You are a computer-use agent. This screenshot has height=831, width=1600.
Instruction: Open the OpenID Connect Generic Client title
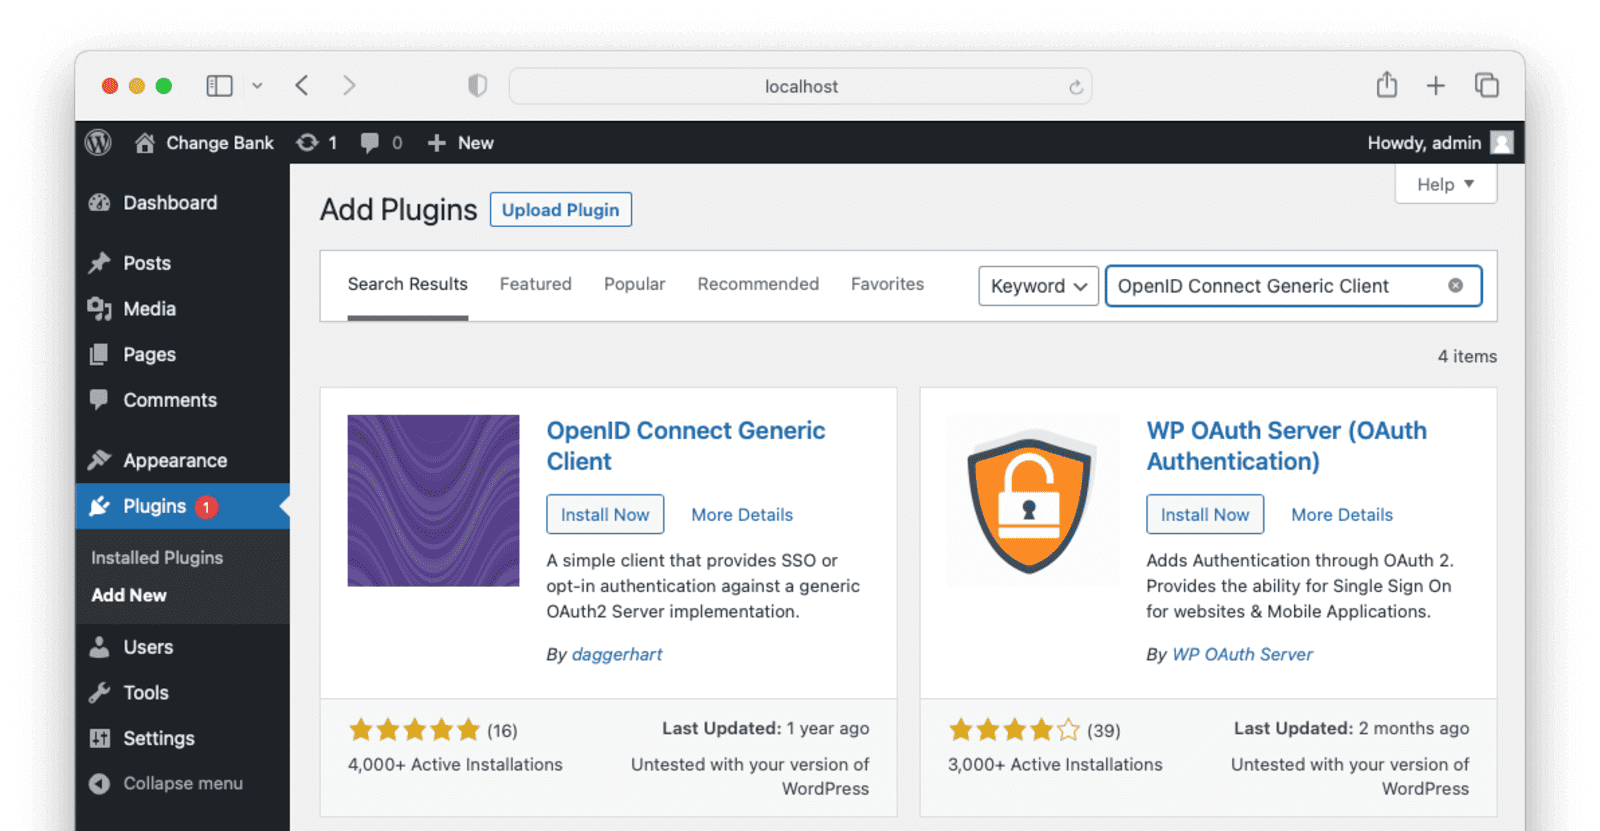tap(686, 446)
